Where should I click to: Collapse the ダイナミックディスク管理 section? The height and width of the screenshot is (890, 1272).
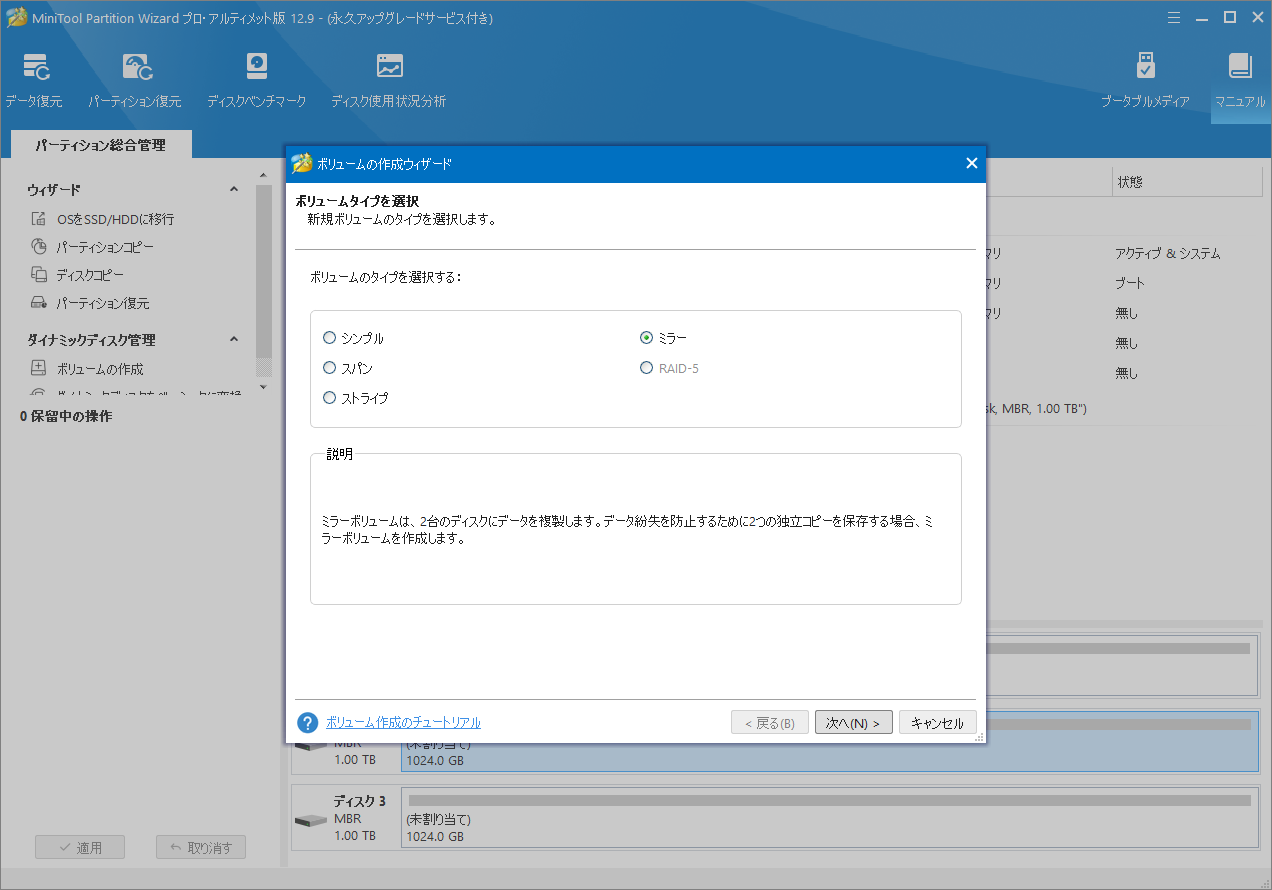click(x=234, y=340)
